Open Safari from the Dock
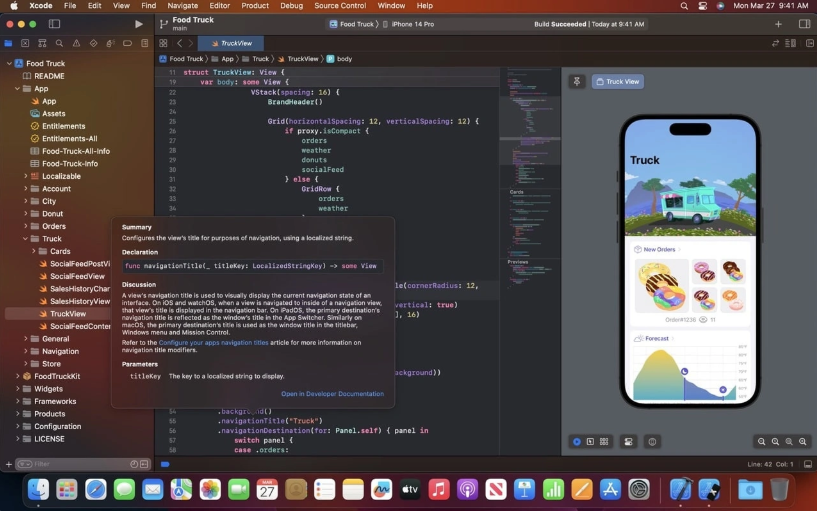 (95, 490)
